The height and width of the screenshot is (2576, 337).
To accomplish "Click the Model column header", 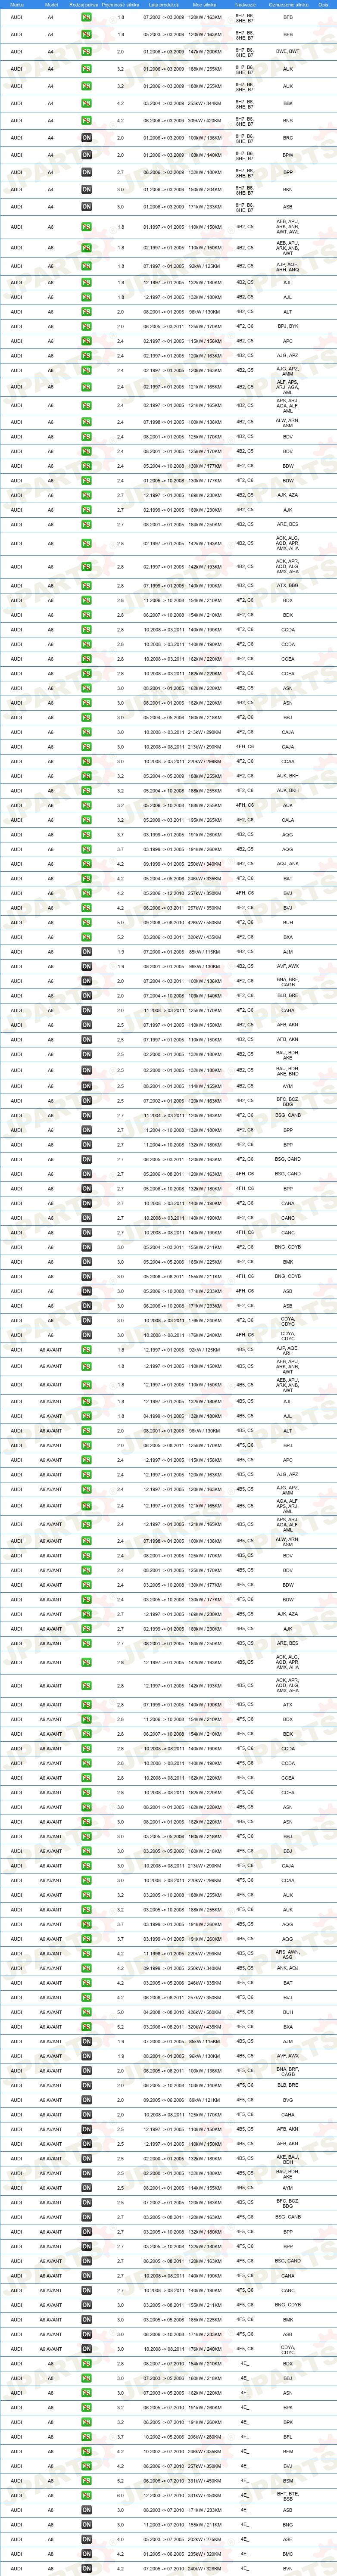I will click(51, 5).
